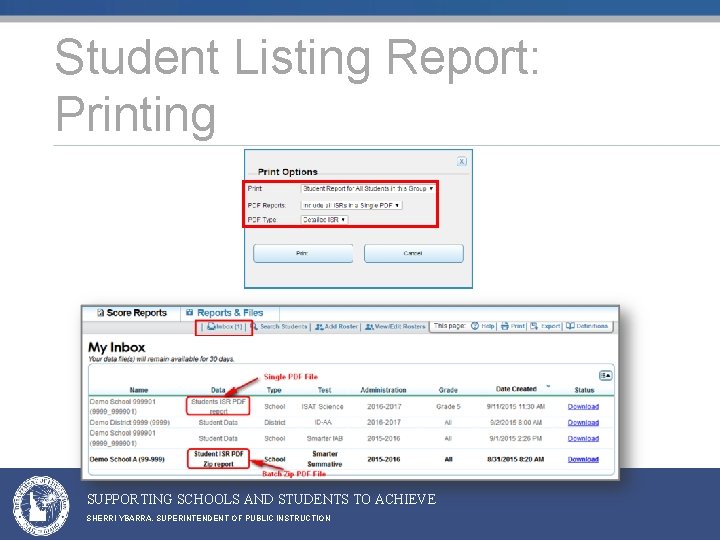Image resolution: width=720 pixels, height=540 pixels.
Task: Select the Student ISR PDF Zip report cell
Action: pyautogui.click(x=218, y=459)
